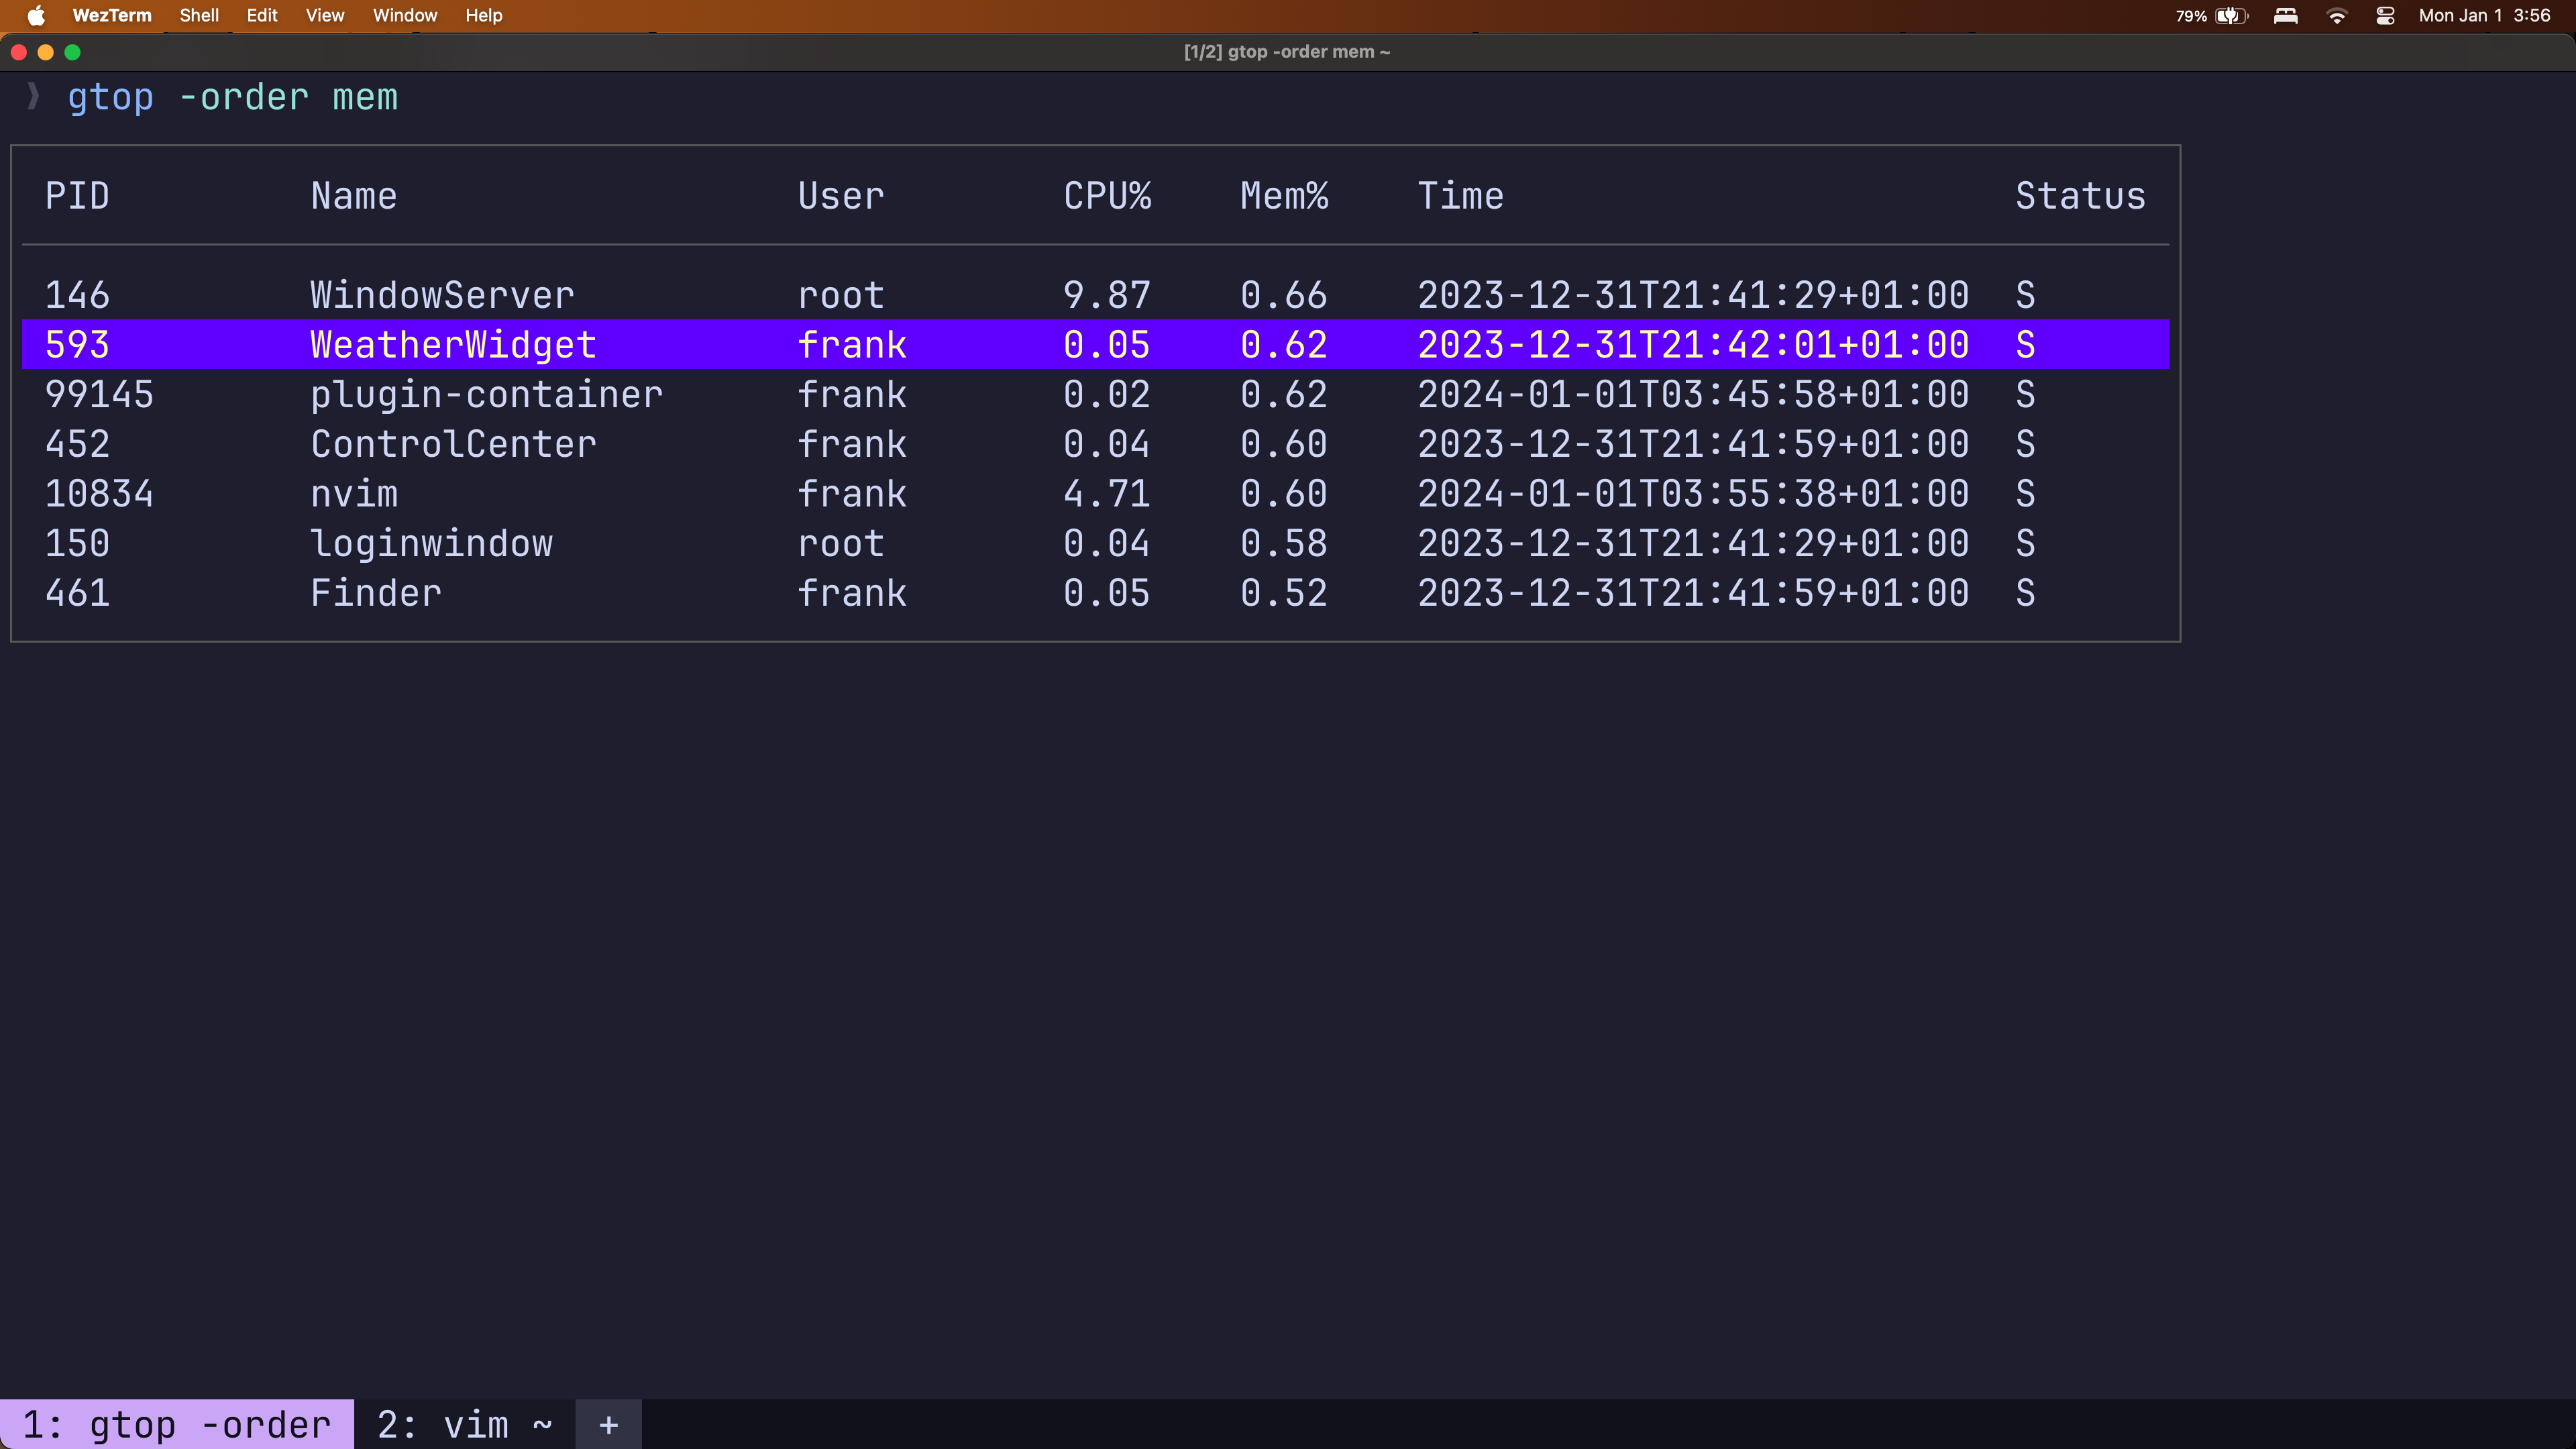Click the battery status icon

tap(2231, 15)
